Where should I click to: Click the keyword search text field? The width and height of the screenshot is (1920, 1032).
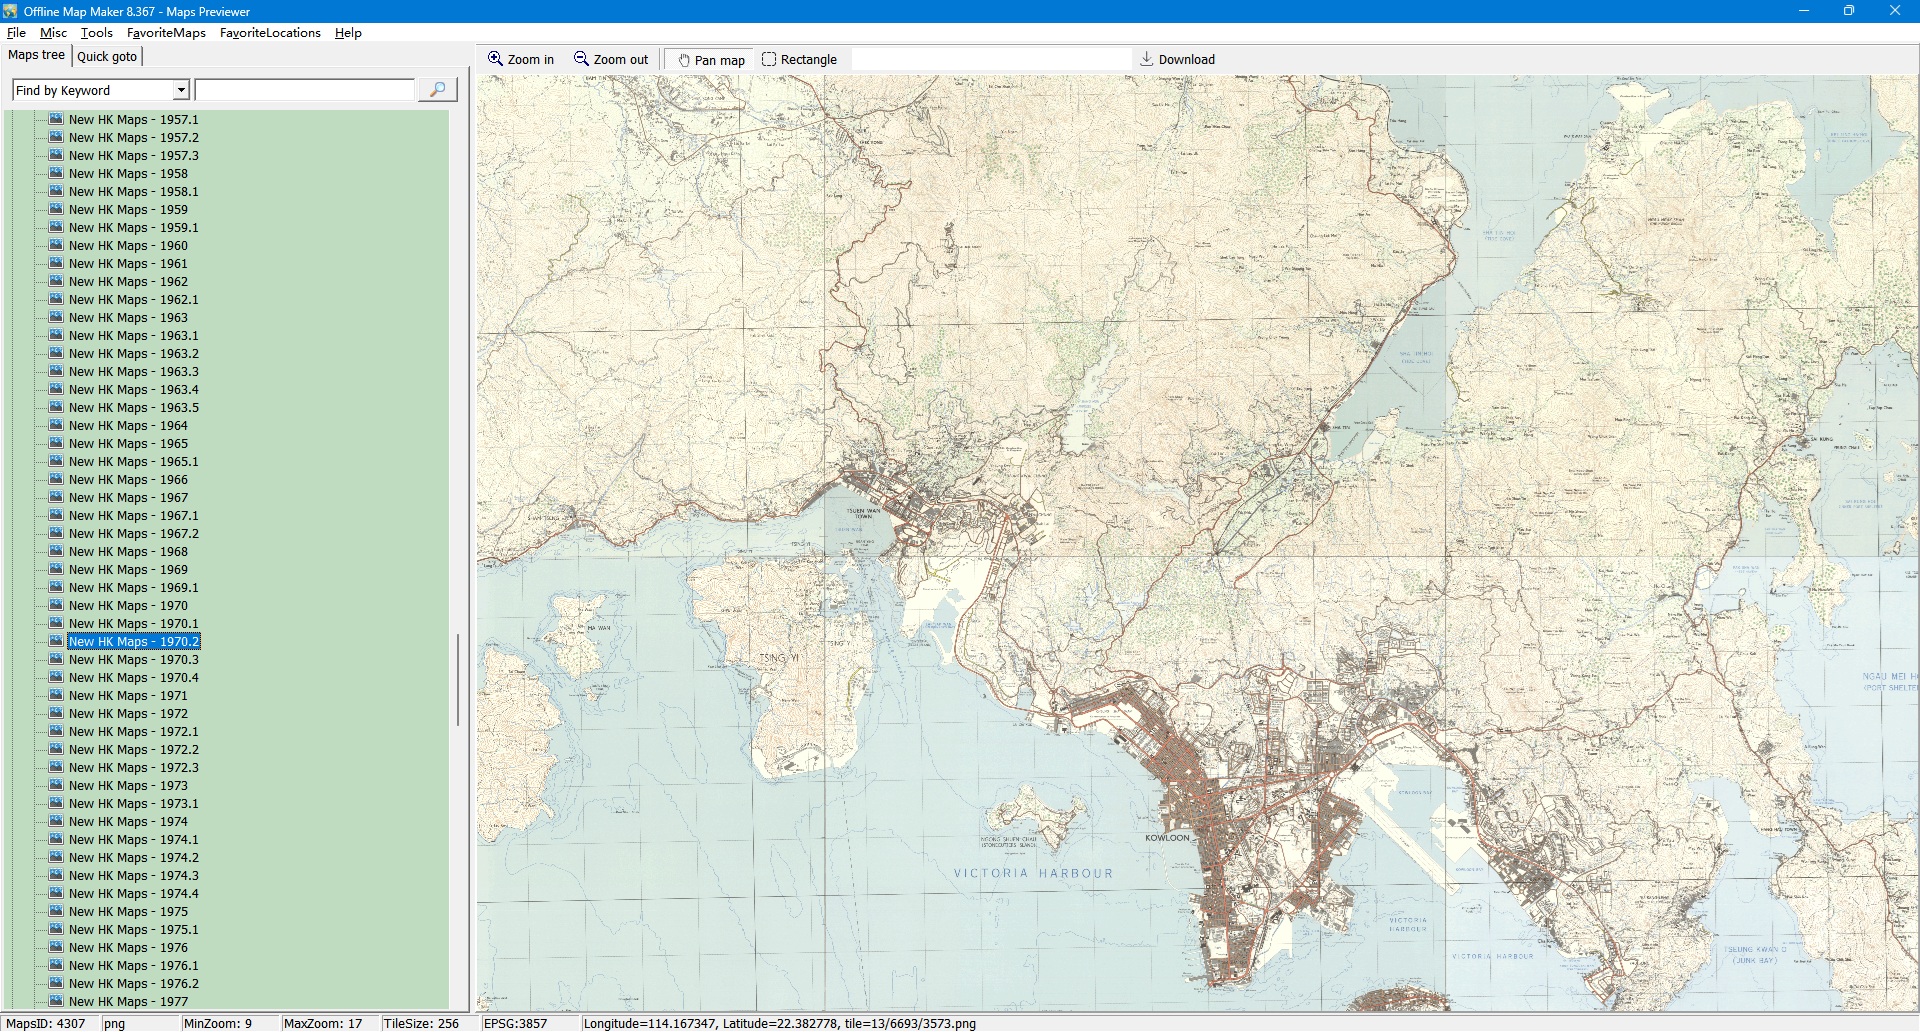(304, 90)
